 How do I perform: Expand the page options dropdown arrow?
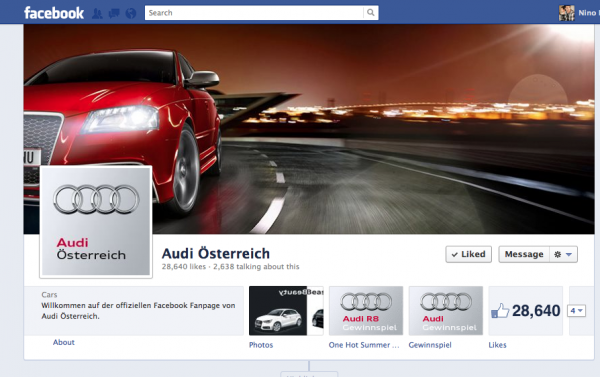click(x=569, y=255)
